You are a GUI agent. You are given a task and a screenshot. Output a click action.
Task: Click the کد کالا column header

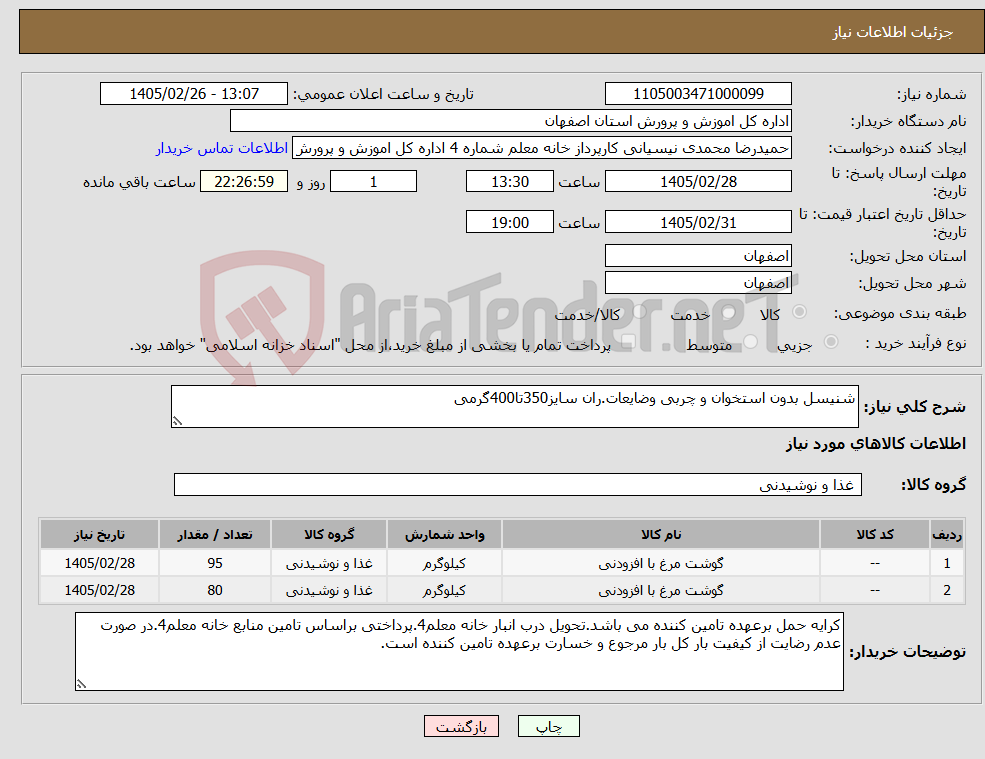tap(874, 534)
